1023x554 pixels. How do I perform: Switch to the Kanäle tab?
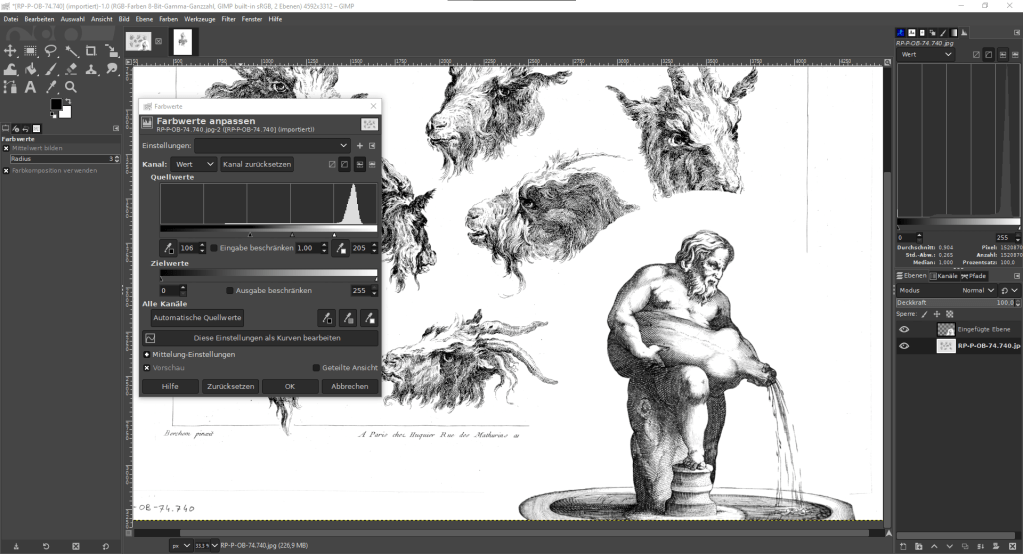(946, 275)
